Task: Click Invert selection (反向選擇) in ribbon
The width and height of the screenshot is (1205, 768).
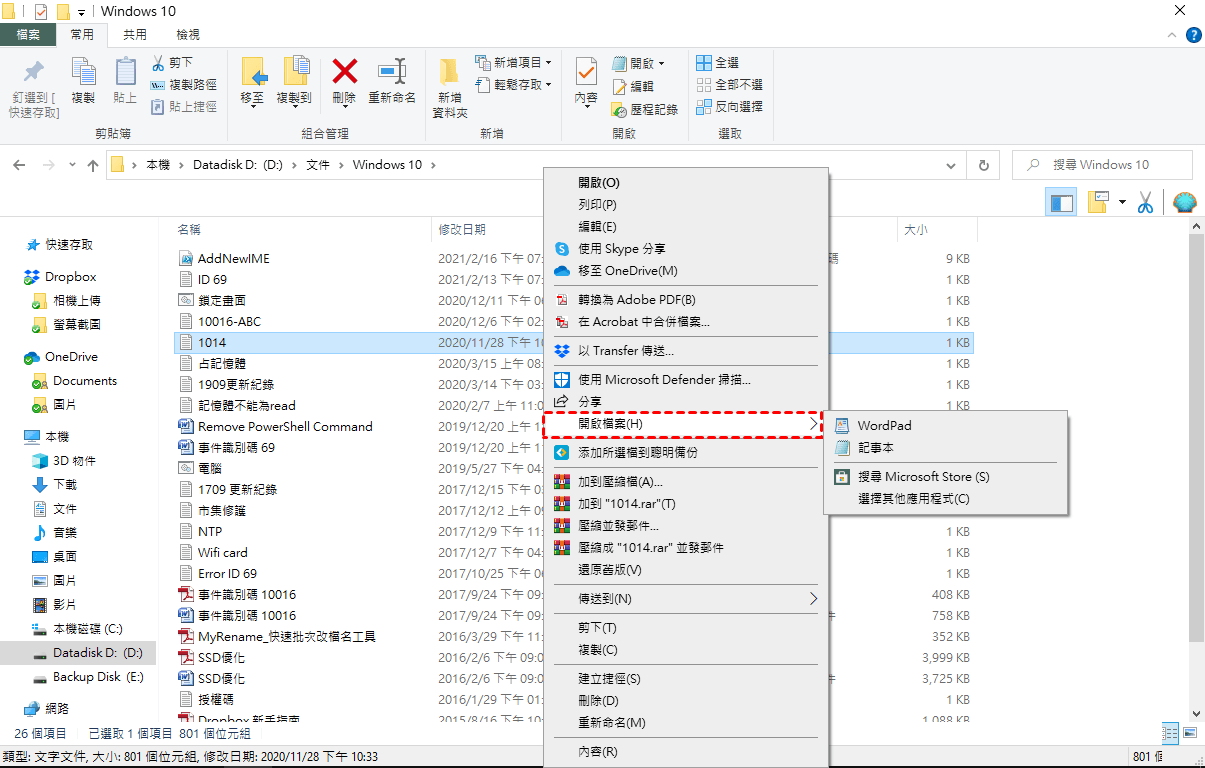Action: (729, 107)
